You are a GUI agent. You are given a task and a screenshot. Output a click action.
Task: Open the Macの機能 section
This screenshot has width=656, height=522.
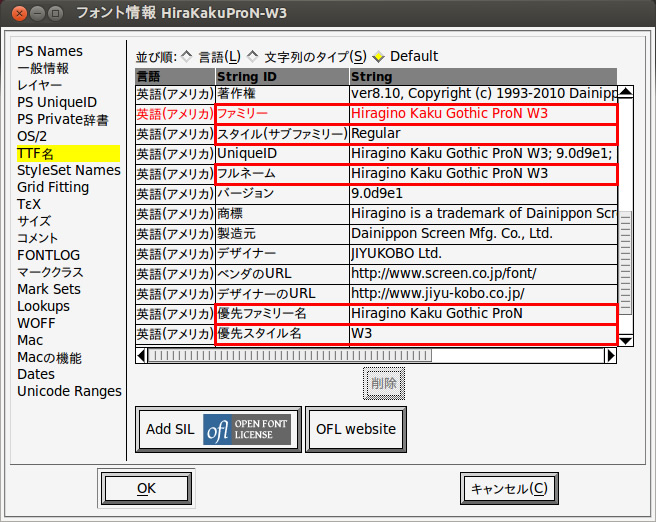(x=49, y=358)
